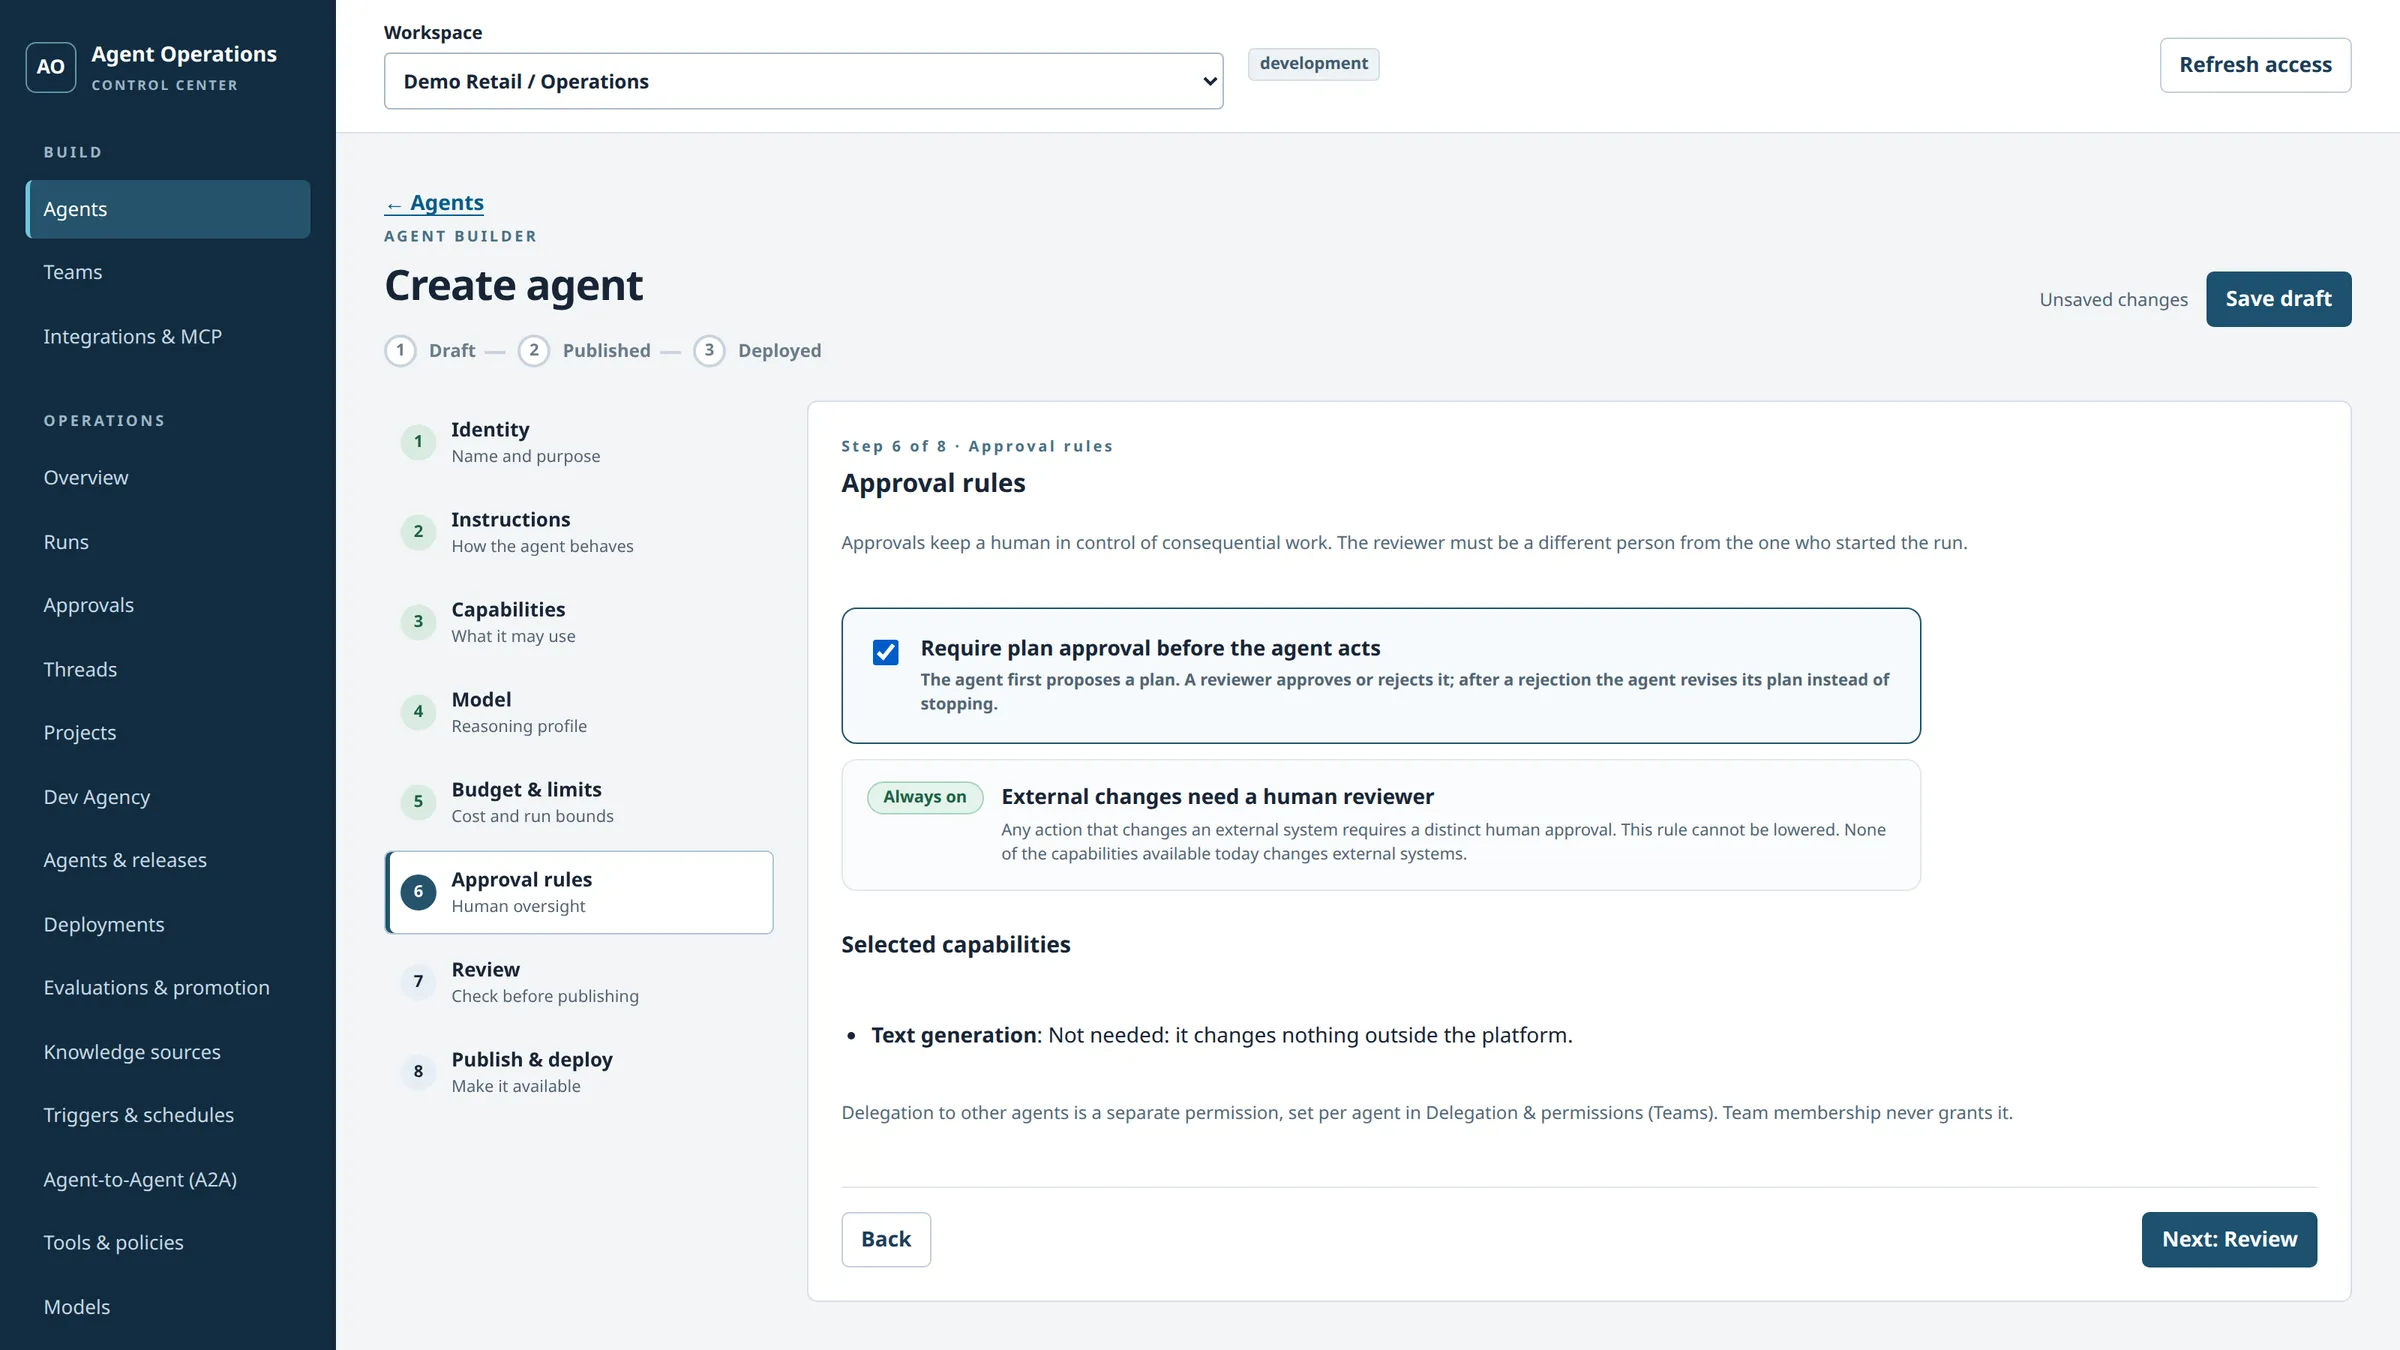Click Next: Review button
Image resolution: width=2400 pixels, height=1350 pixels.
point(2229,1239)
